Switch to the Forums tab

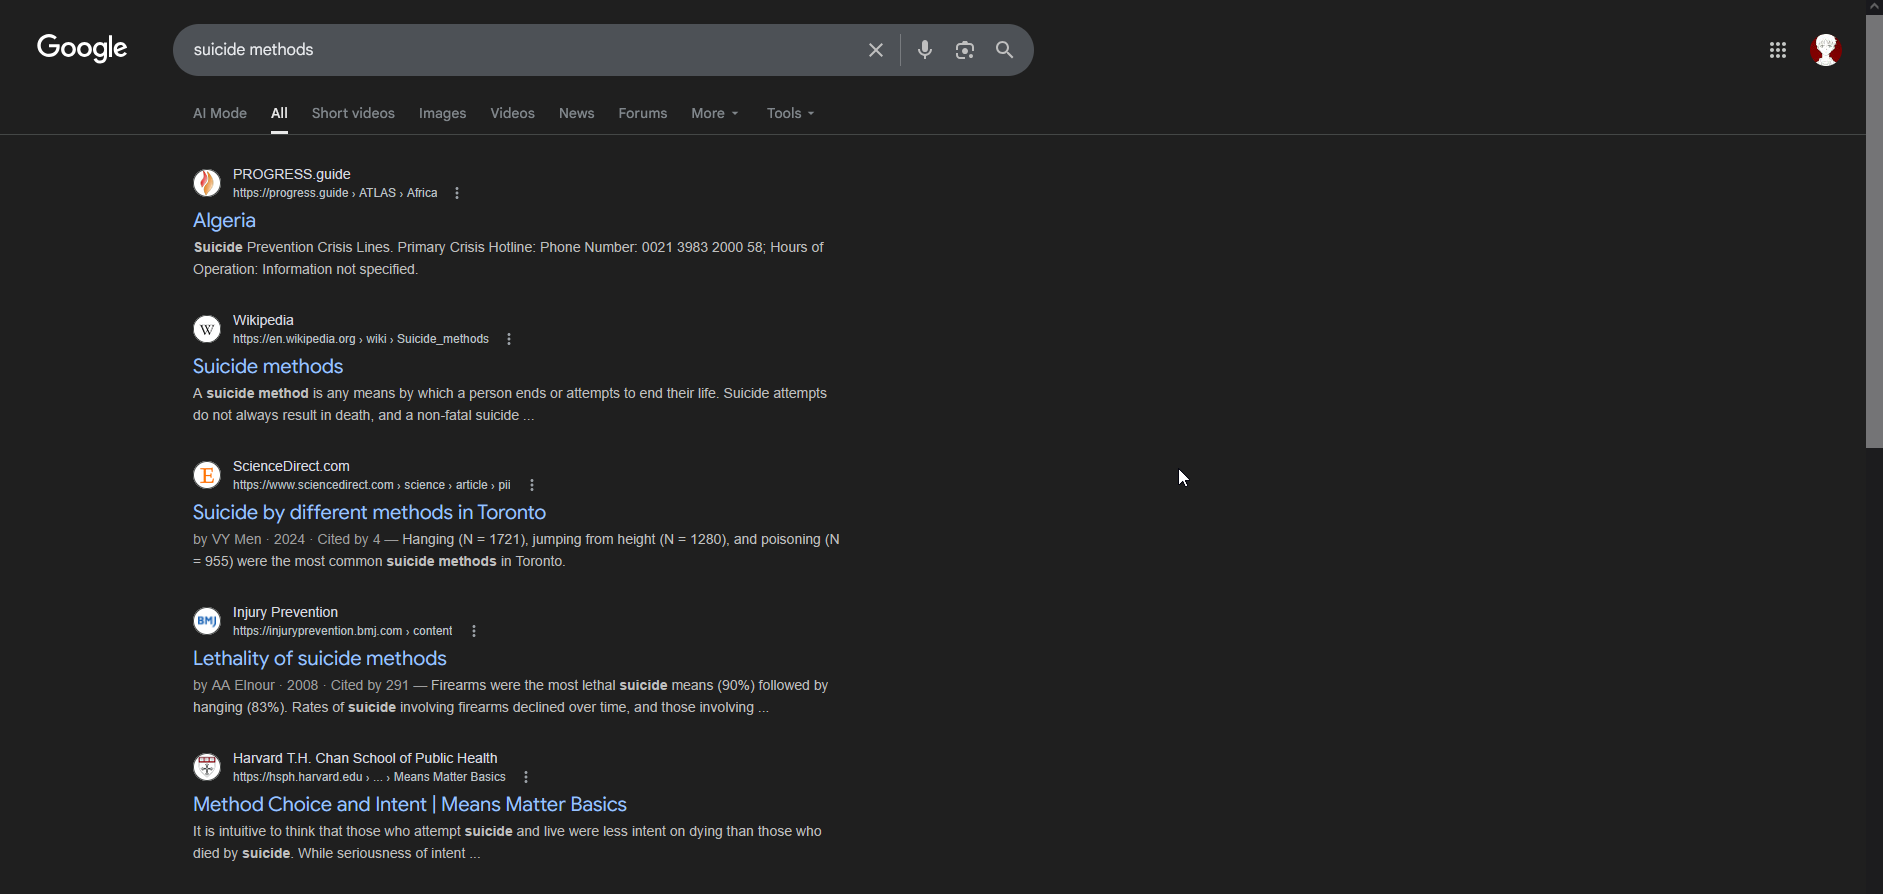[643, 113]
